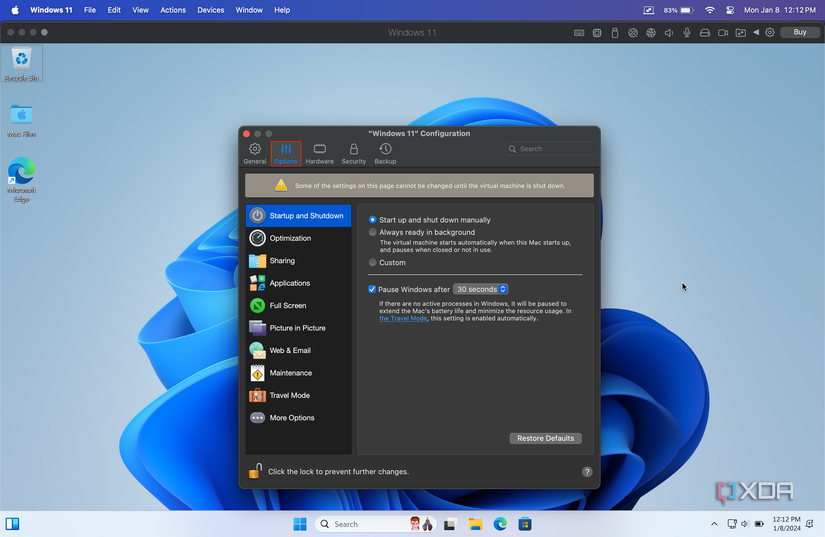The height and width of the screenshot is (537, 825).
Task: Open Web & Email settings
Action: (x=298, y=350)
